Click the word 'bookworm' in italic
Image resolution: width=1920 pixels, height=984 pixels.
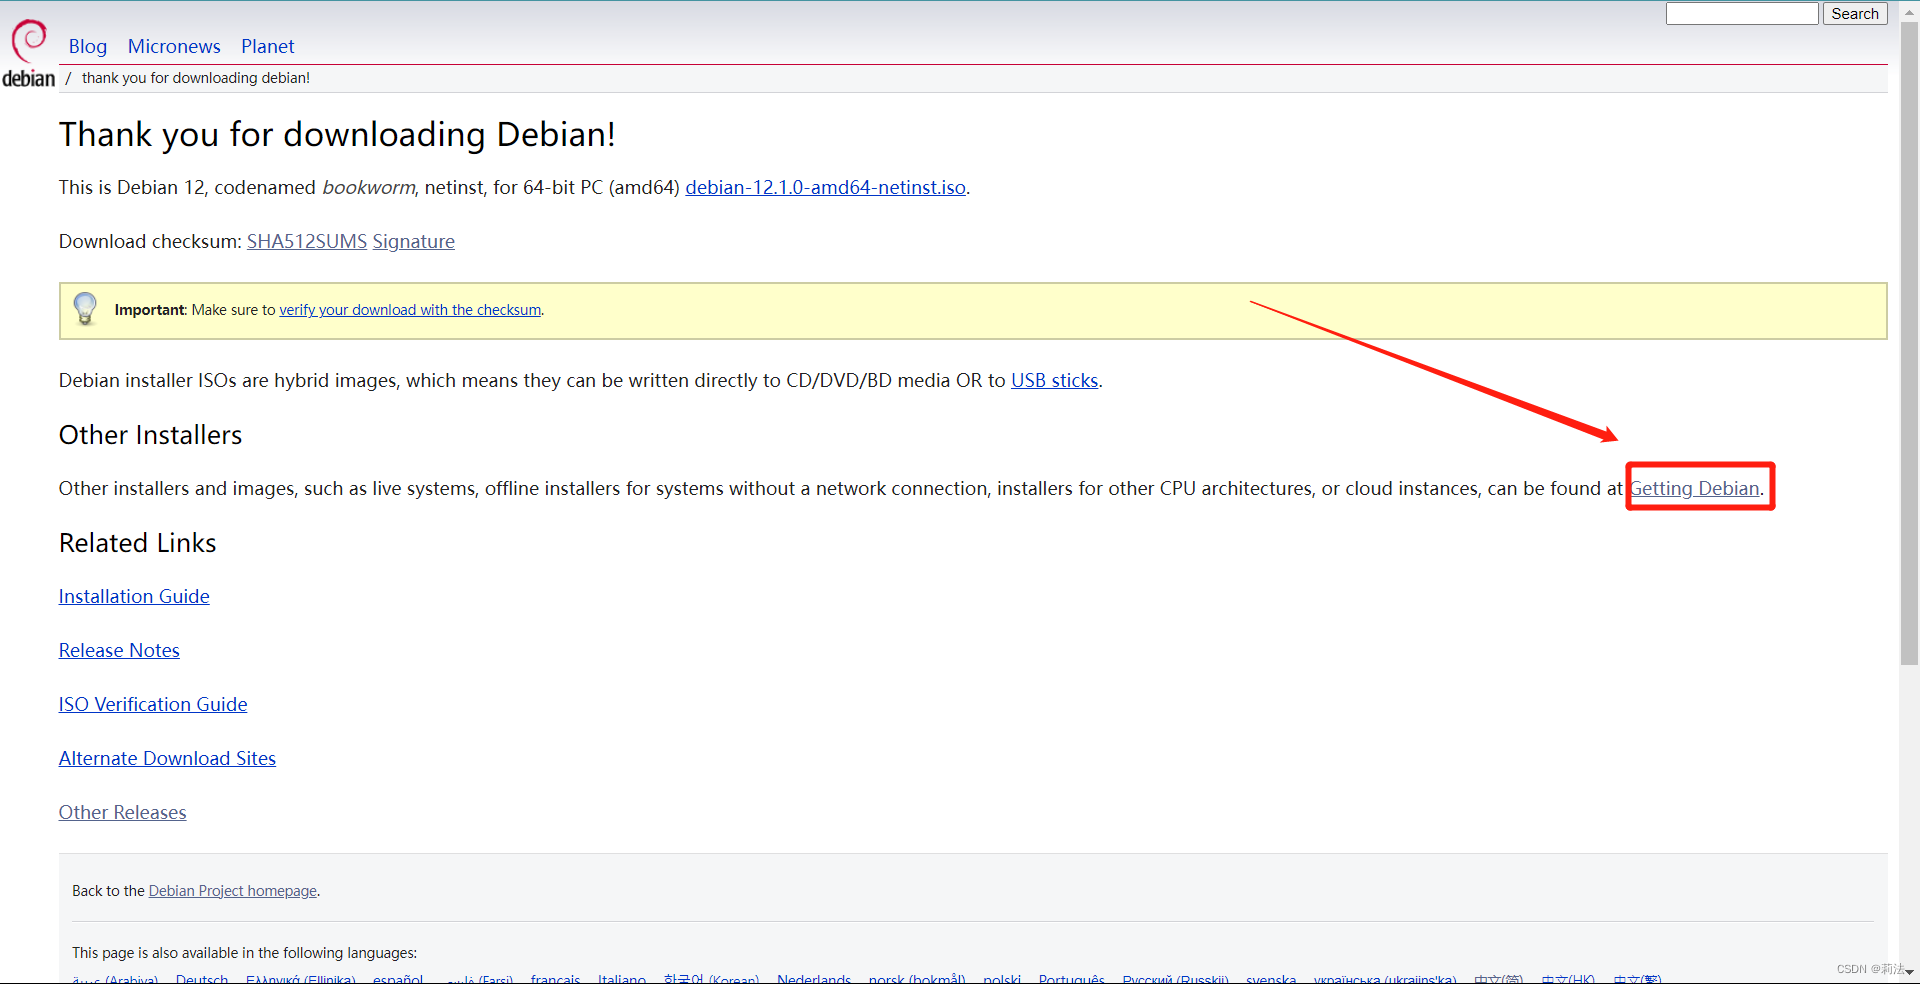pos(368,187)
